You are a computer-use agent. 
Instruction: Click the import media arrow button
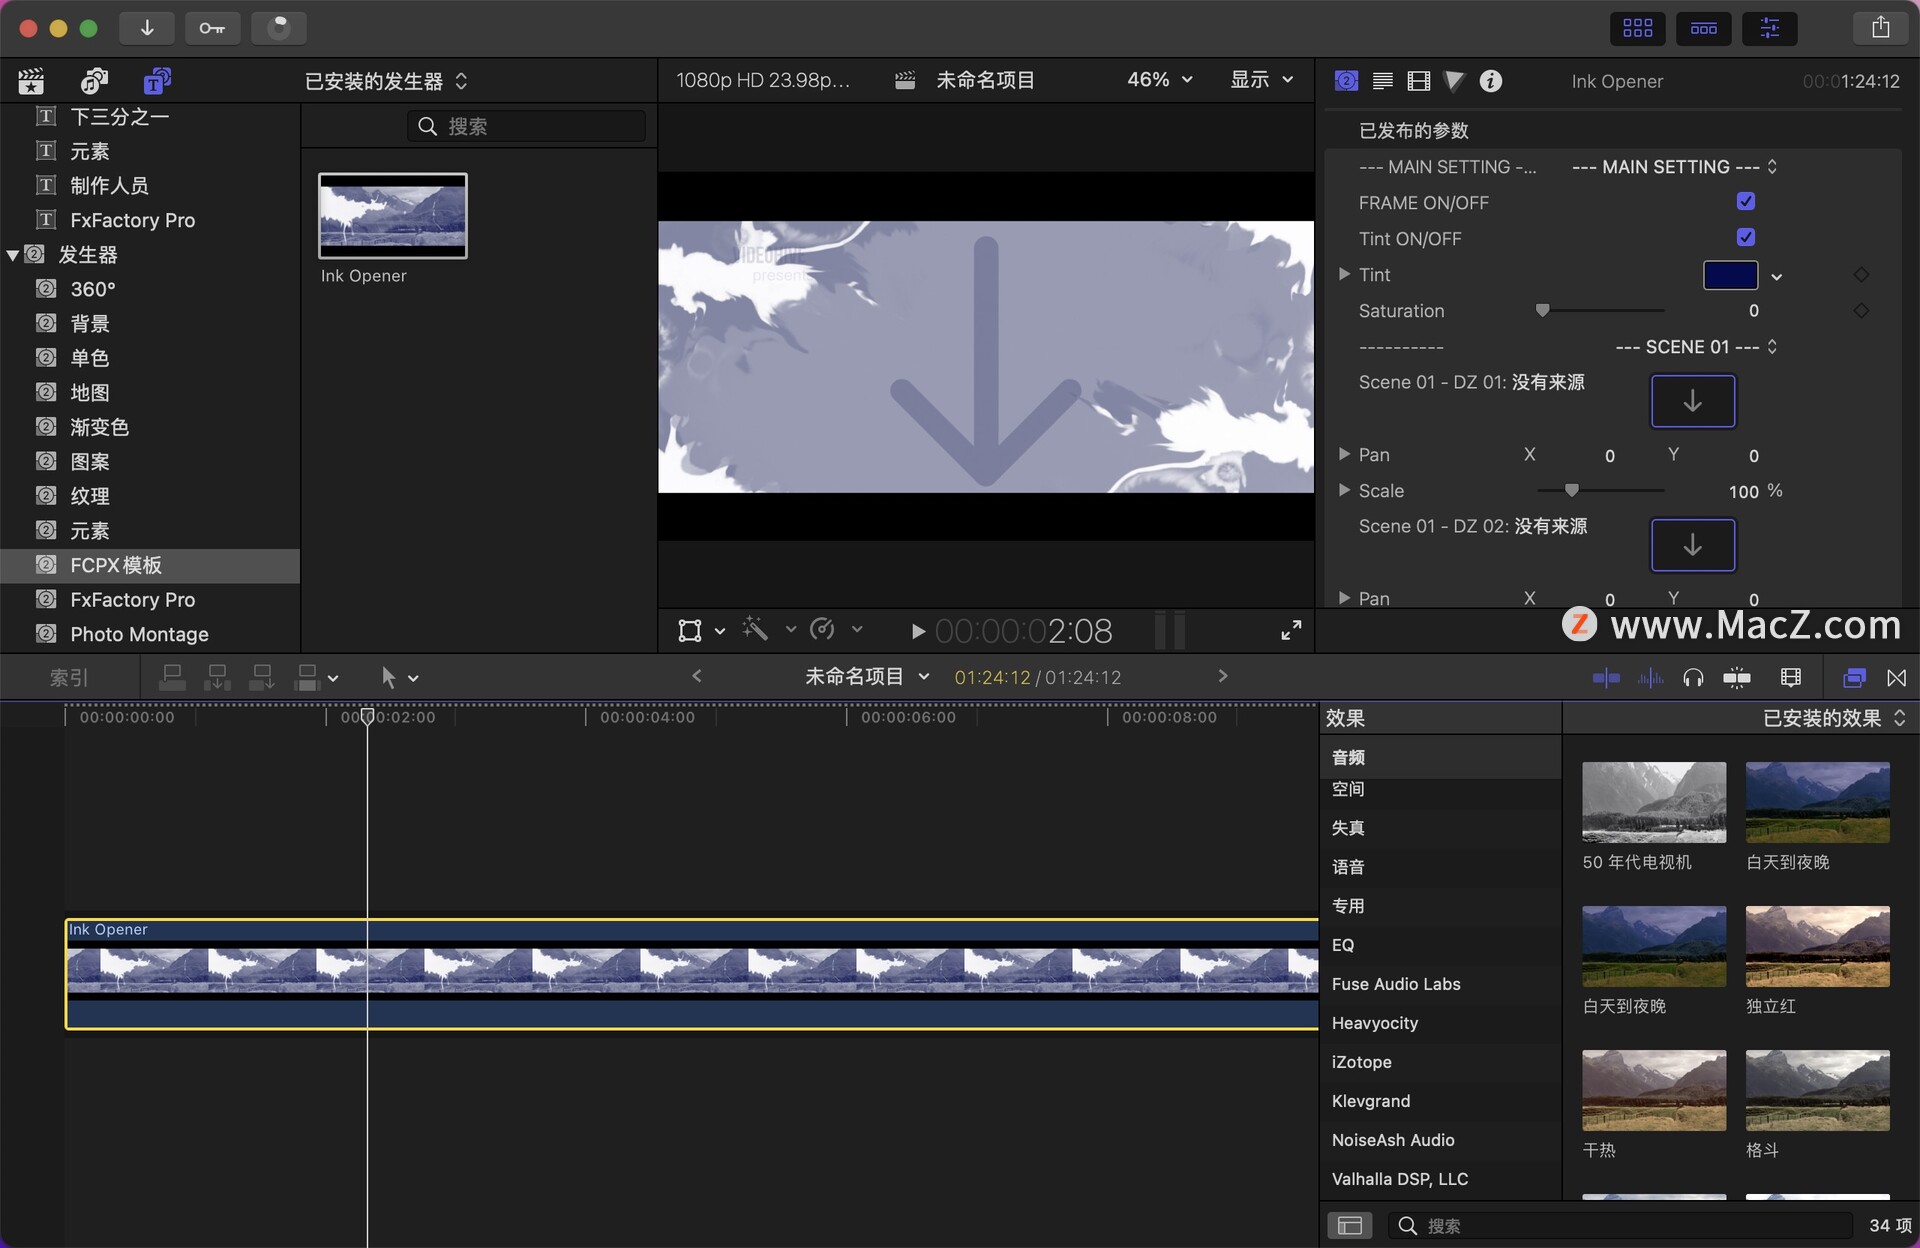147,28
